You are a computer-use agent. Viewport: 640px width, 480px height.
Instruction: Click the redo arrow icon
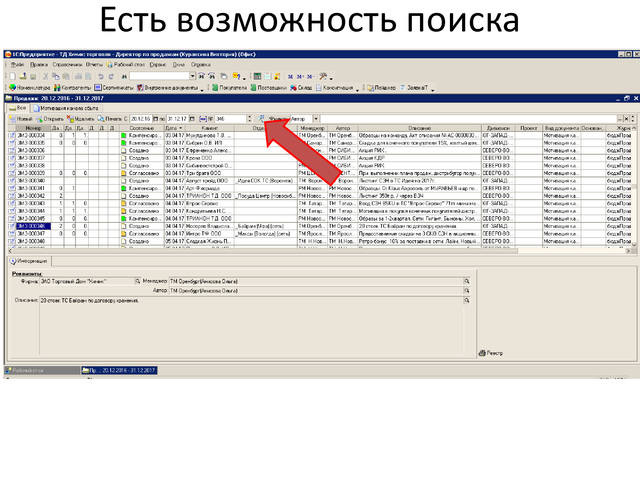(111, 76)
